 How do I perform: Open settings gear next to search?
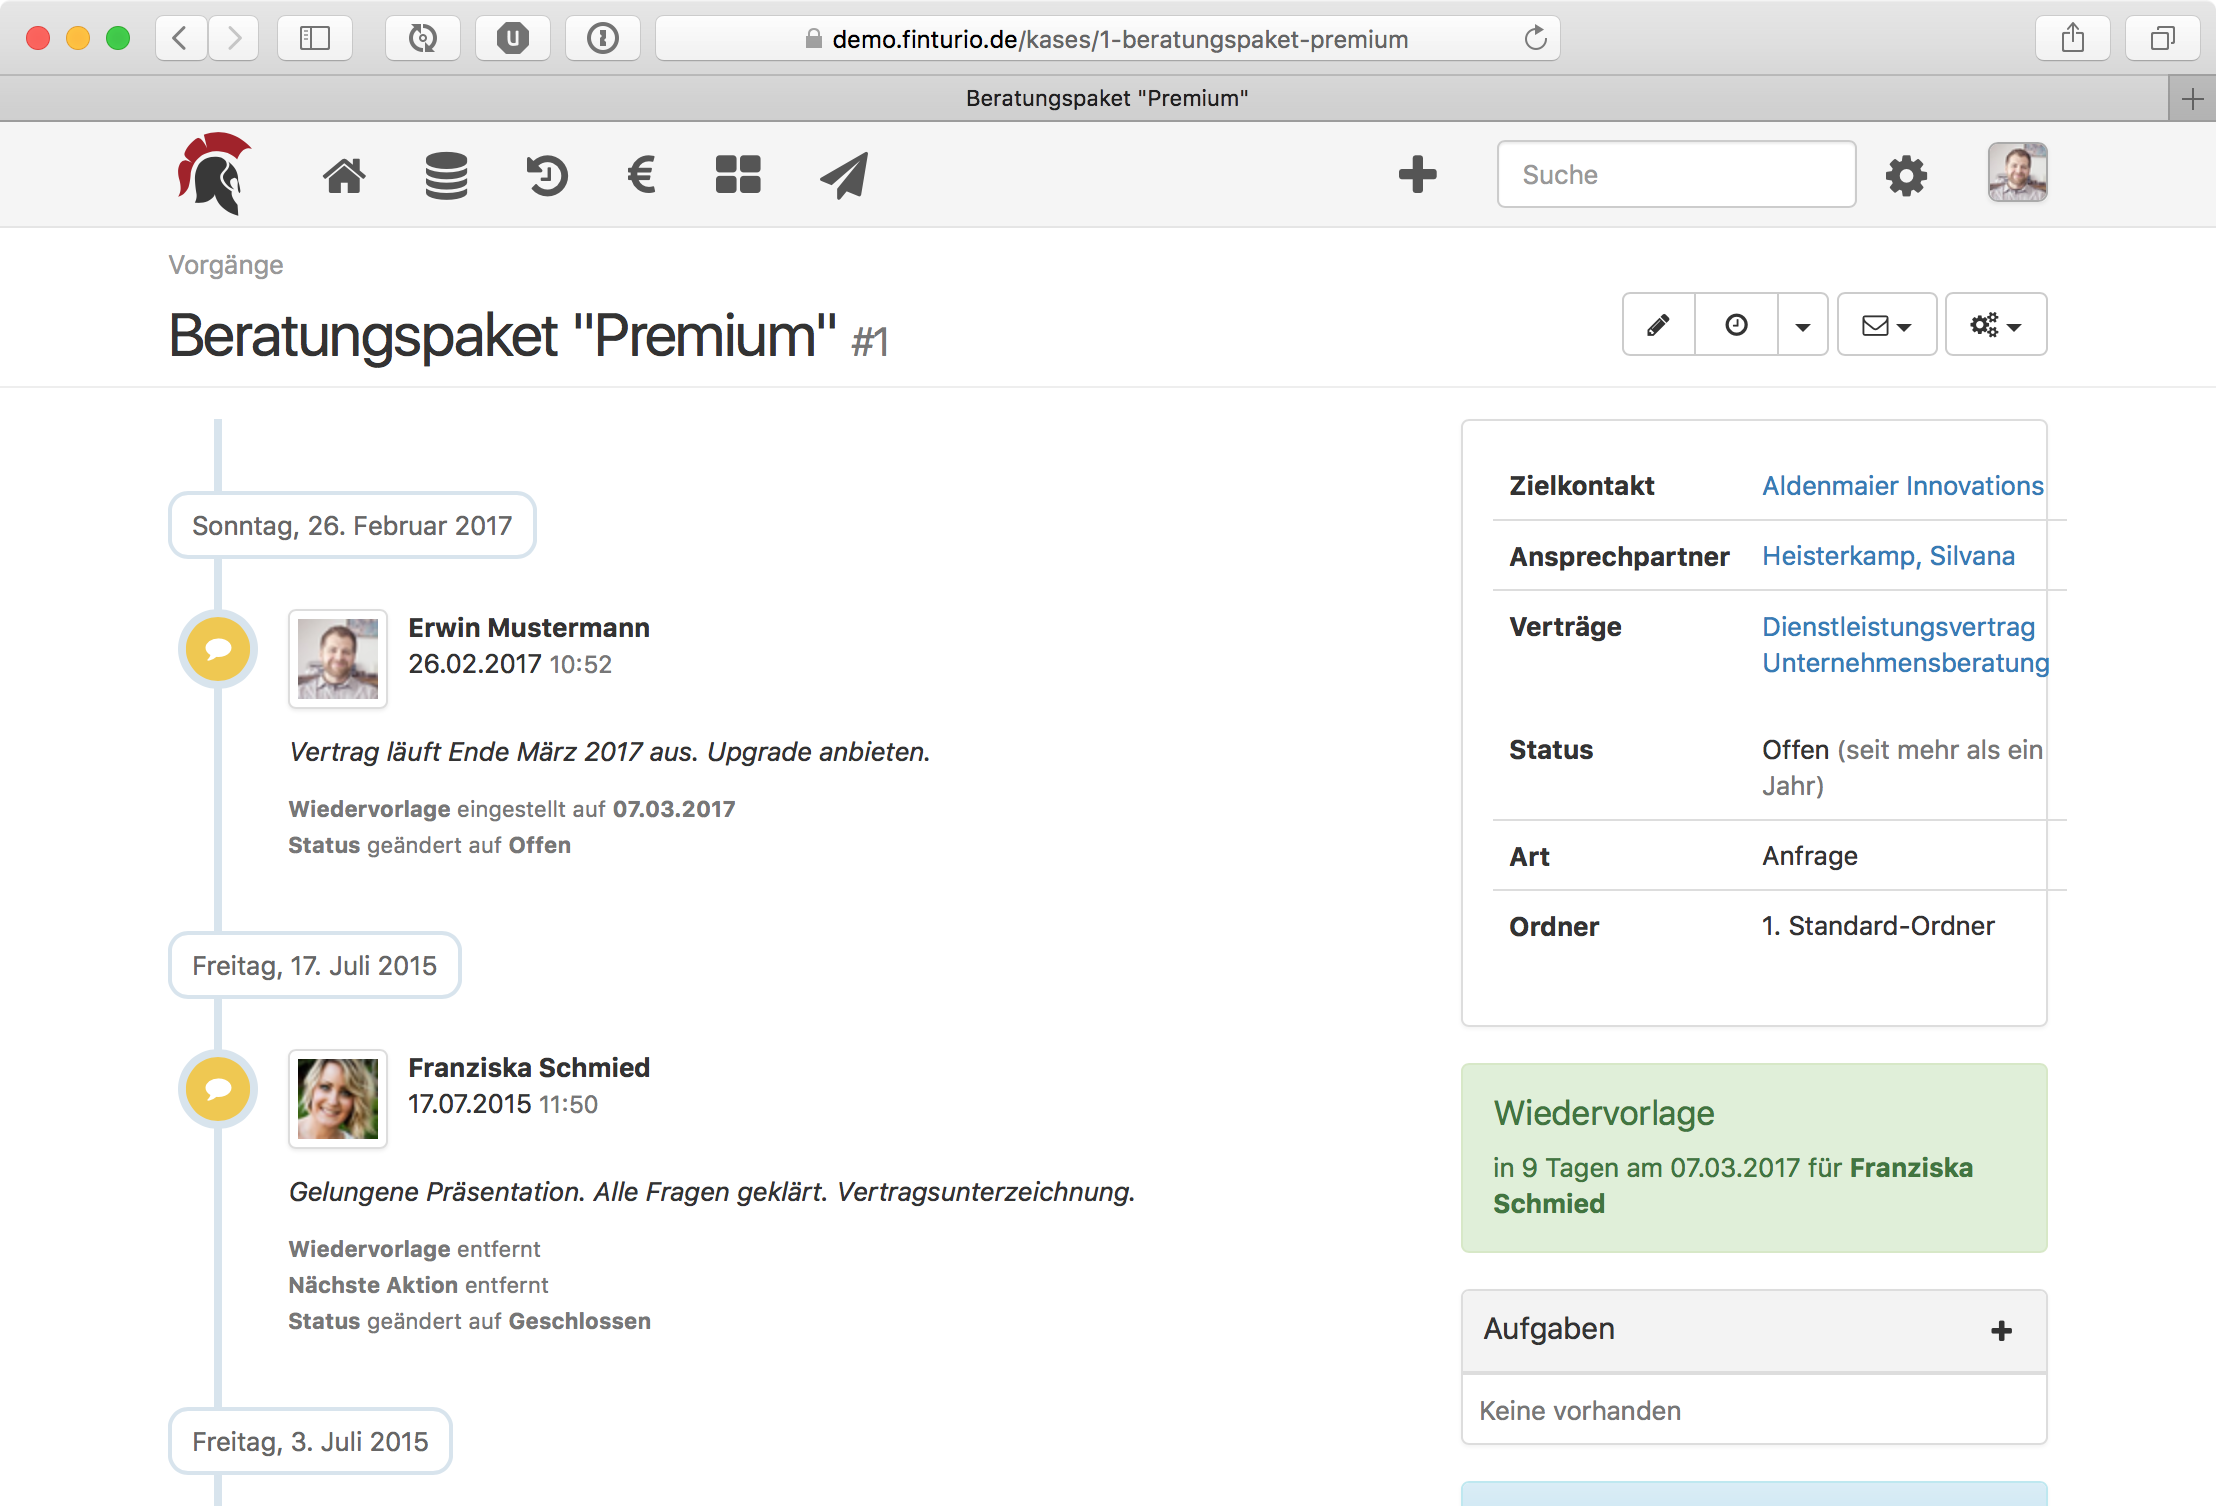(1906, 176)
